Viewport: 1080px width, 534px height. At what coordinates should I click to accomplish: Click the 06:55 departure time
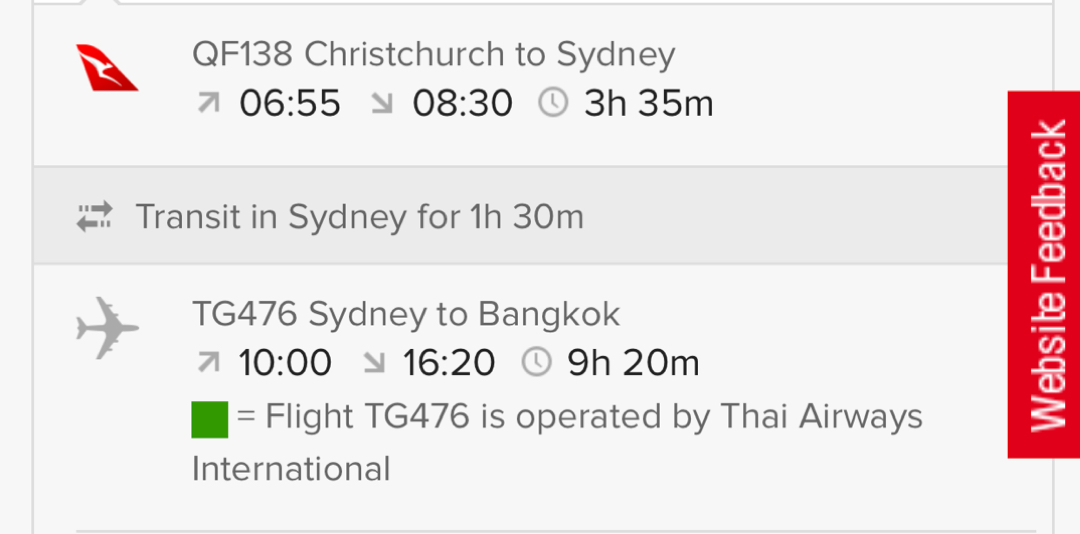(290, 104)
